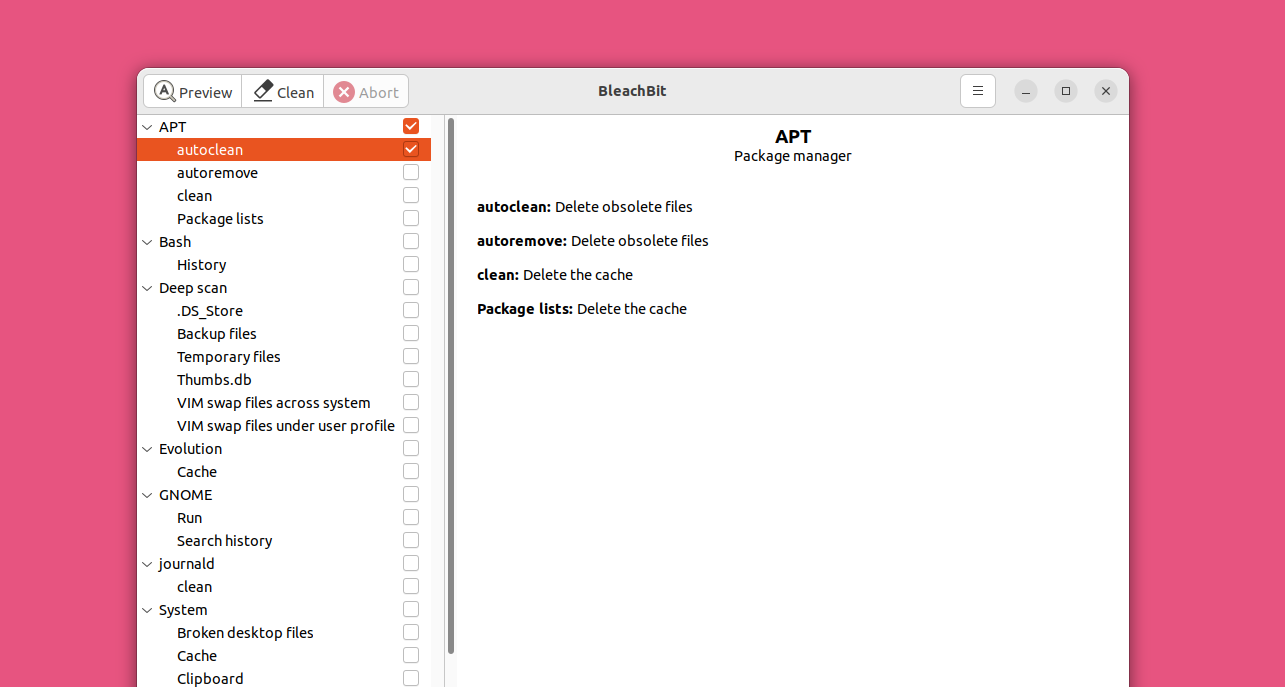The width and height of the screenshot is (1285, 687).
Task: Select Broken desktop files entry
Action: pyautogui.click(x=245, y=633)
